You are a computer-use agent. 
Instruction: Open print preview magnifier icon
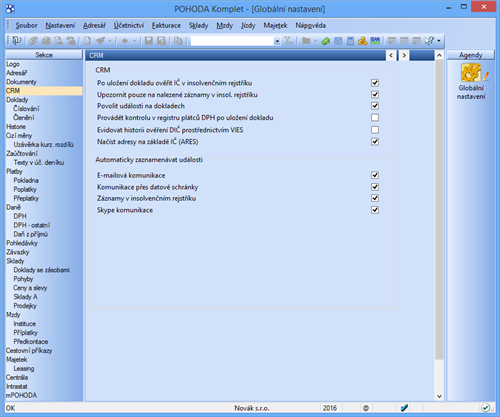(x=59, y=41)
